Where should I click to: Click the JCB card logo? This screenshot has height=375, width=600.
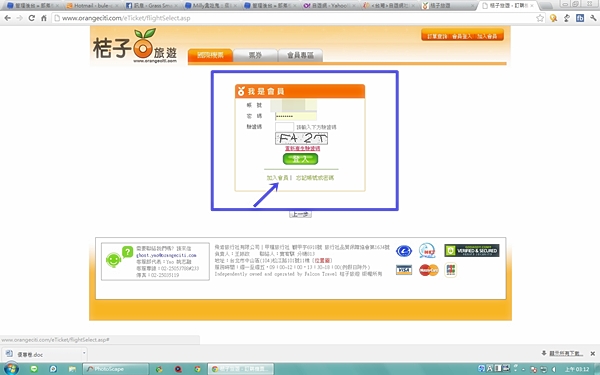(451, 270)
